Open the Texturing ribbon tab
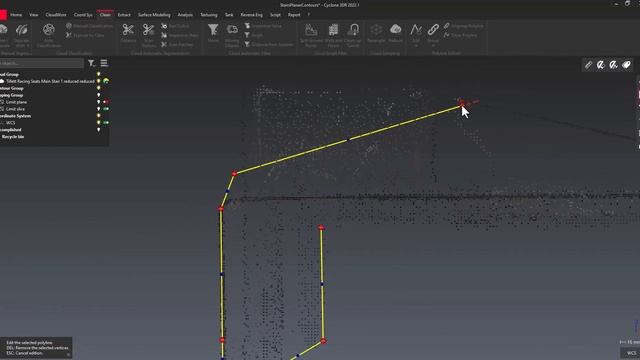Screen dimensions: 640x360 point(209,15)
